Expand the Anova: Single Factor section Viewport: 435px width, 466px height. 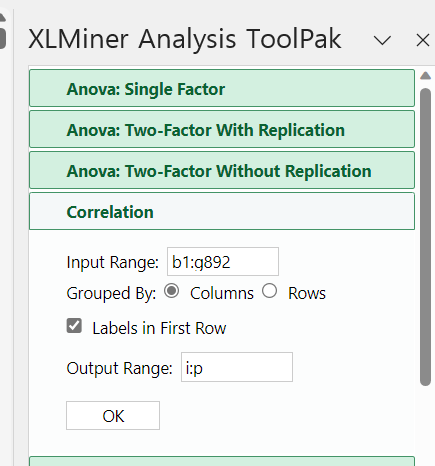pyautogui.click(x=222, y=88)
